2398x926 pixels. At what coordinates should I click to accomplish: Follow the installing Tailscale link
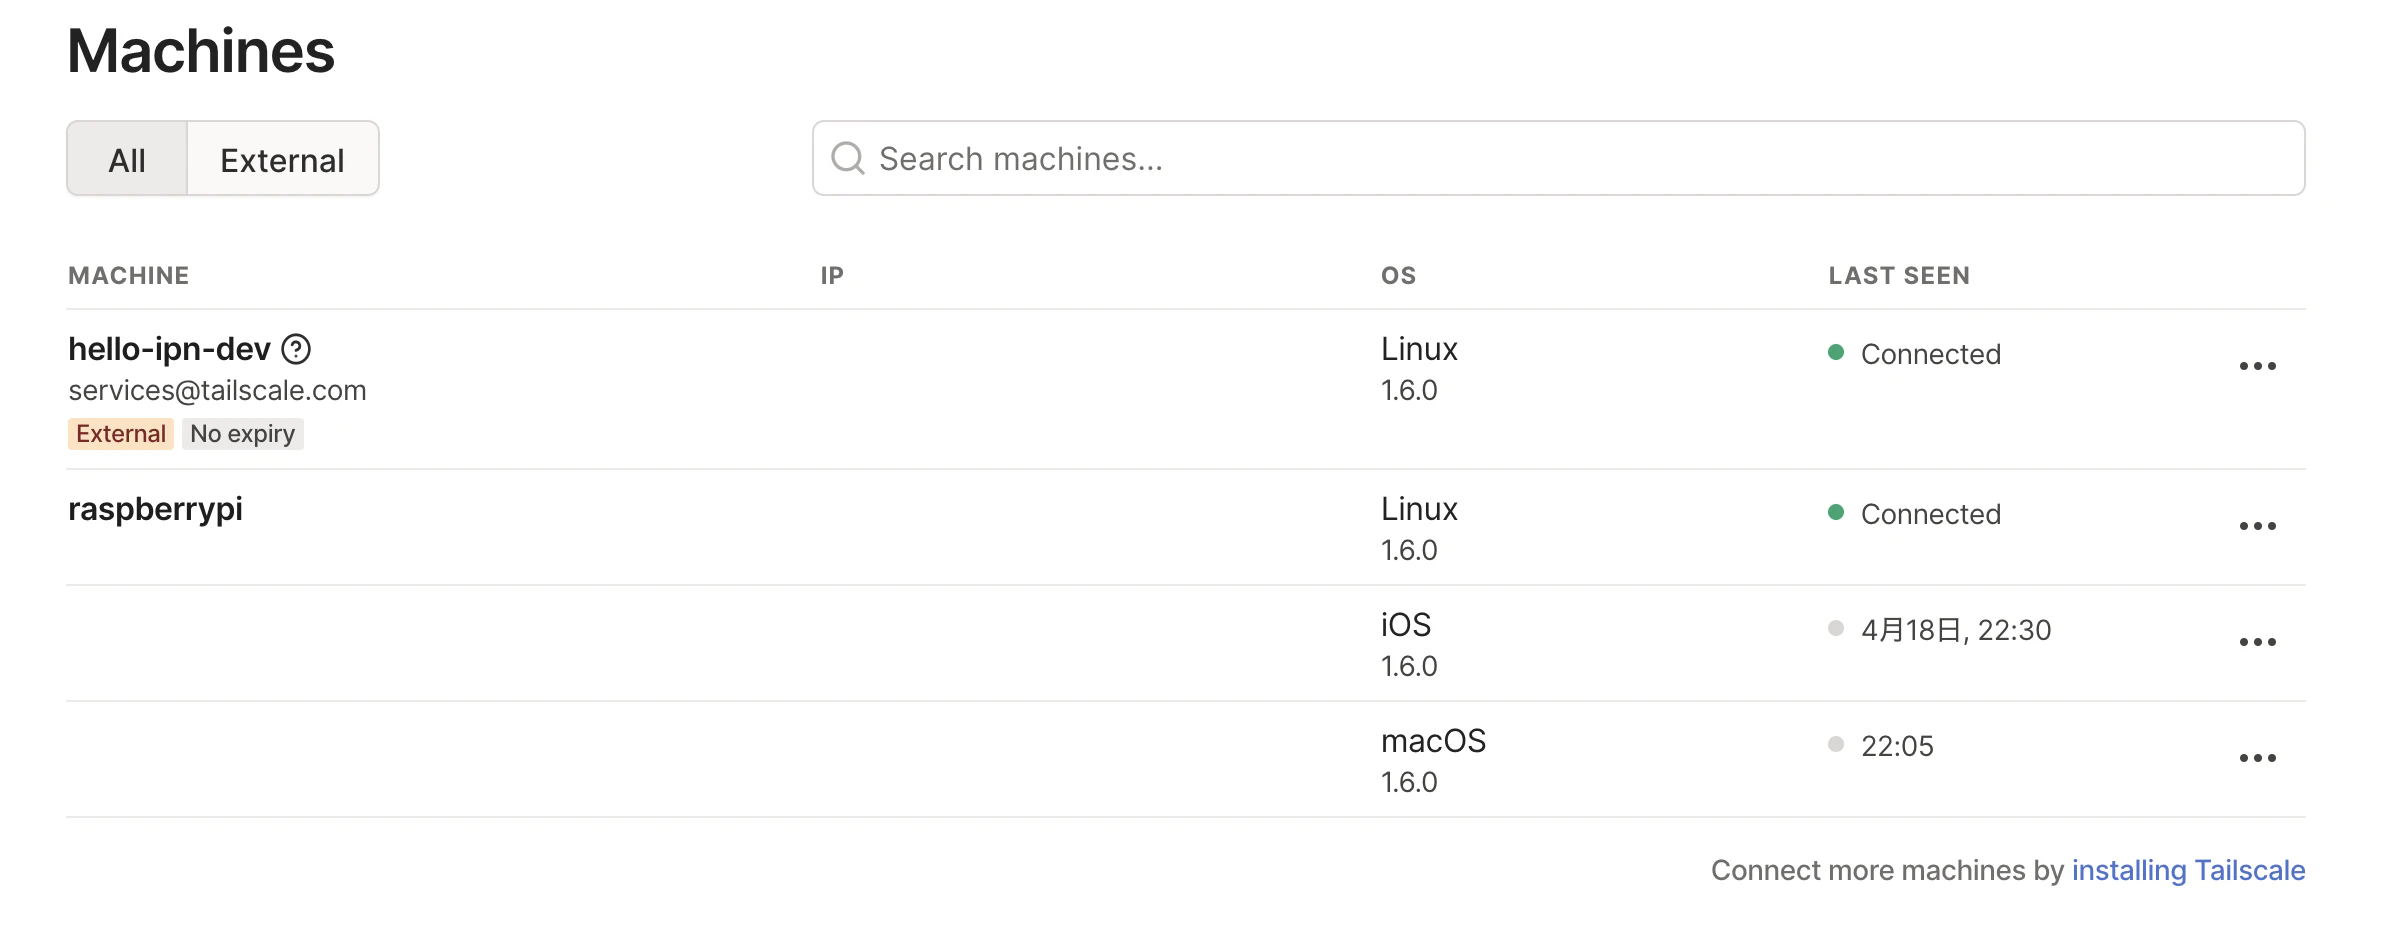(2188, 870)
